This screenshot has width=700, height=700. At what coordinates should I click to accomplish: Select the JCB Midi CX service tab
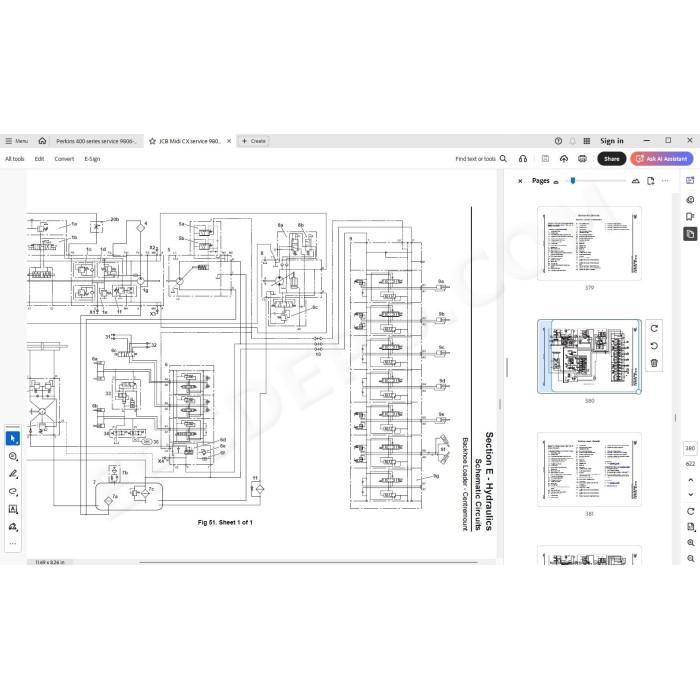click(190, 141)
